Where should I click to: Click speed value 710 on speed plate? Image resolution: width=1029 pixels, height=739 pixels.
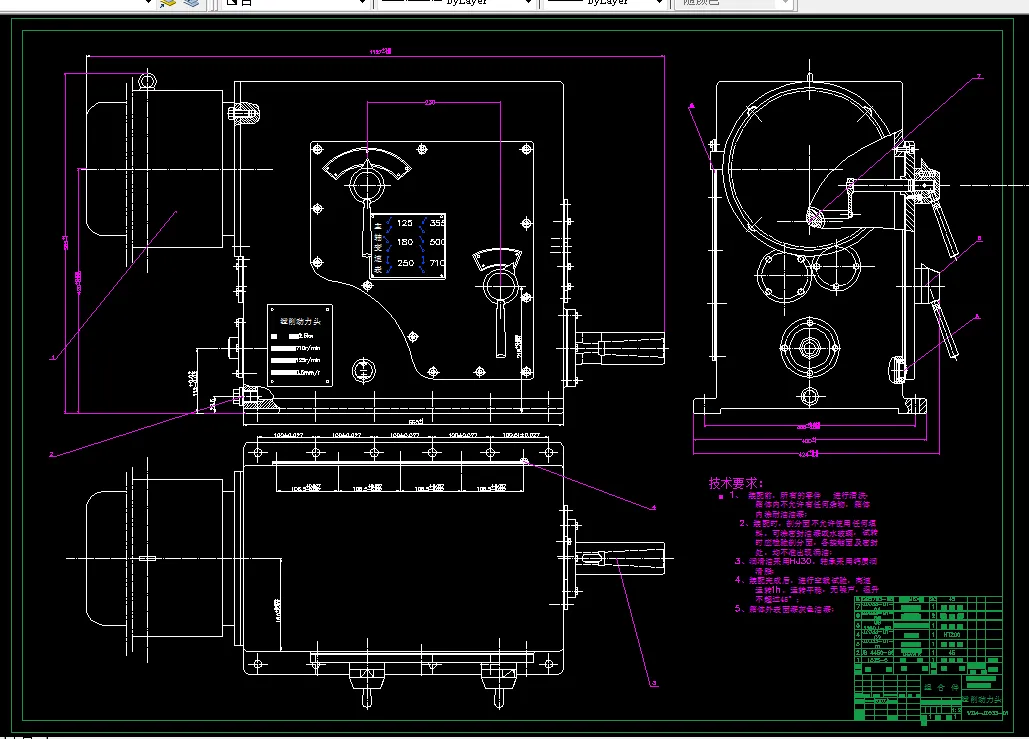437,263
